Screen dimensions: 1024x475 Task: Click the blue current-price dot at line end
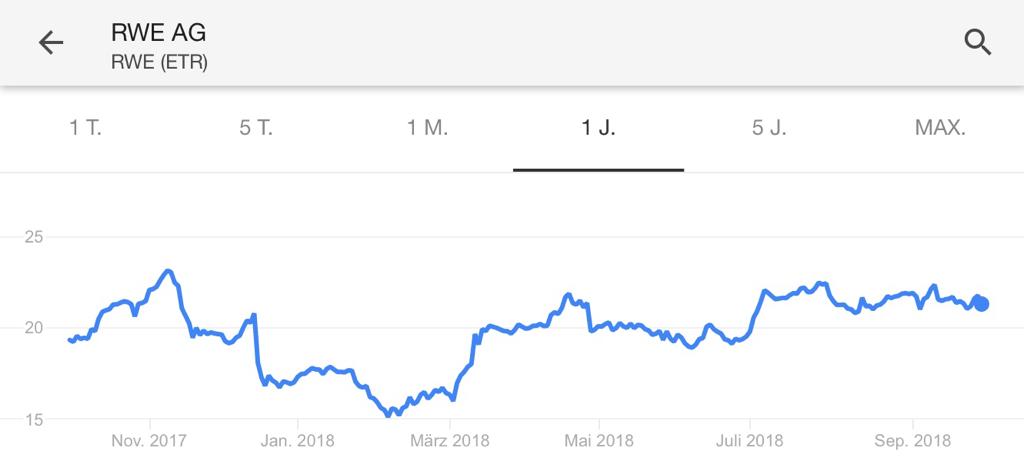click(981, 304)
